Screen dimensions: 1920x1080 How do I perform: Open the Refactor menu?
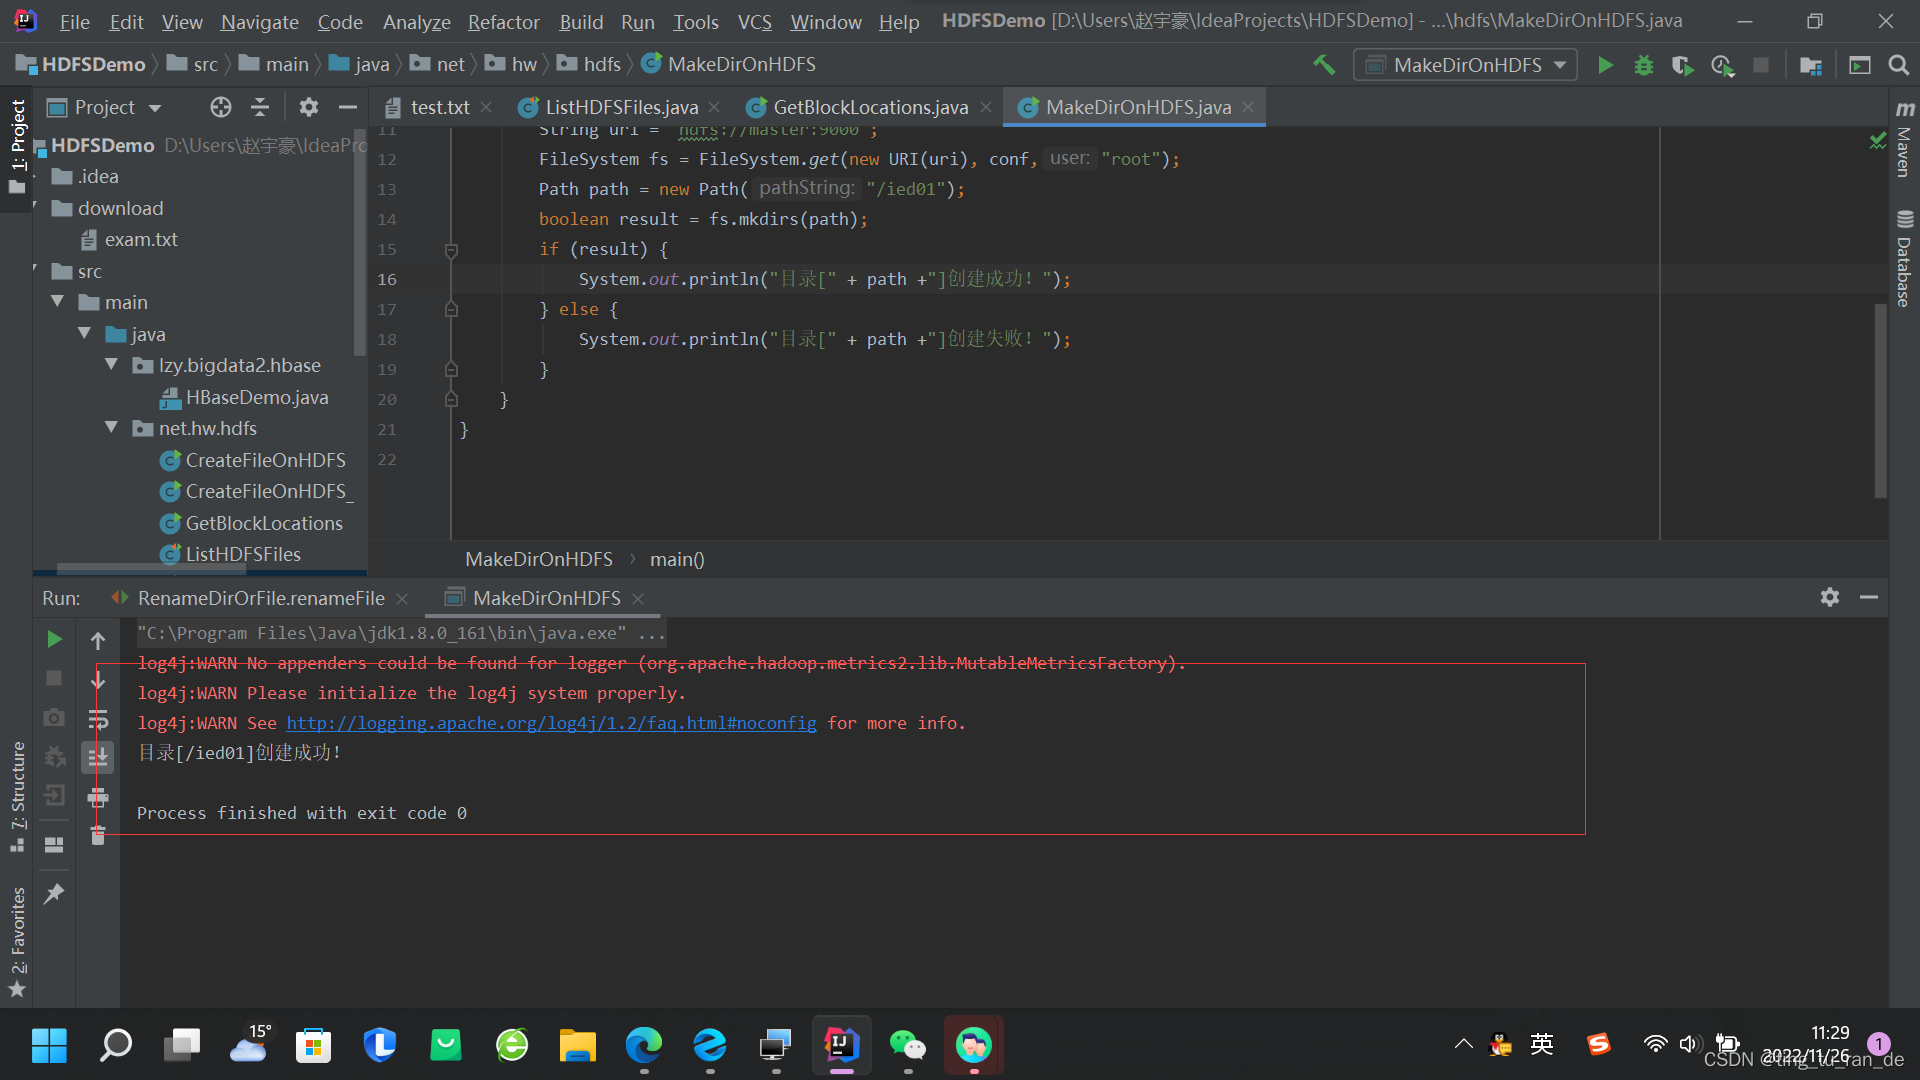(x=503, y=21)
